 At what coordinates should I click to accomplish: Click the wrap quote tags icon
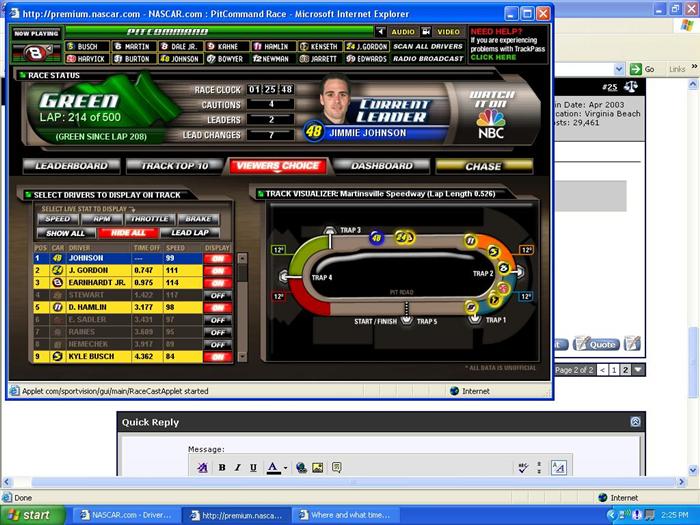point(337,467)
